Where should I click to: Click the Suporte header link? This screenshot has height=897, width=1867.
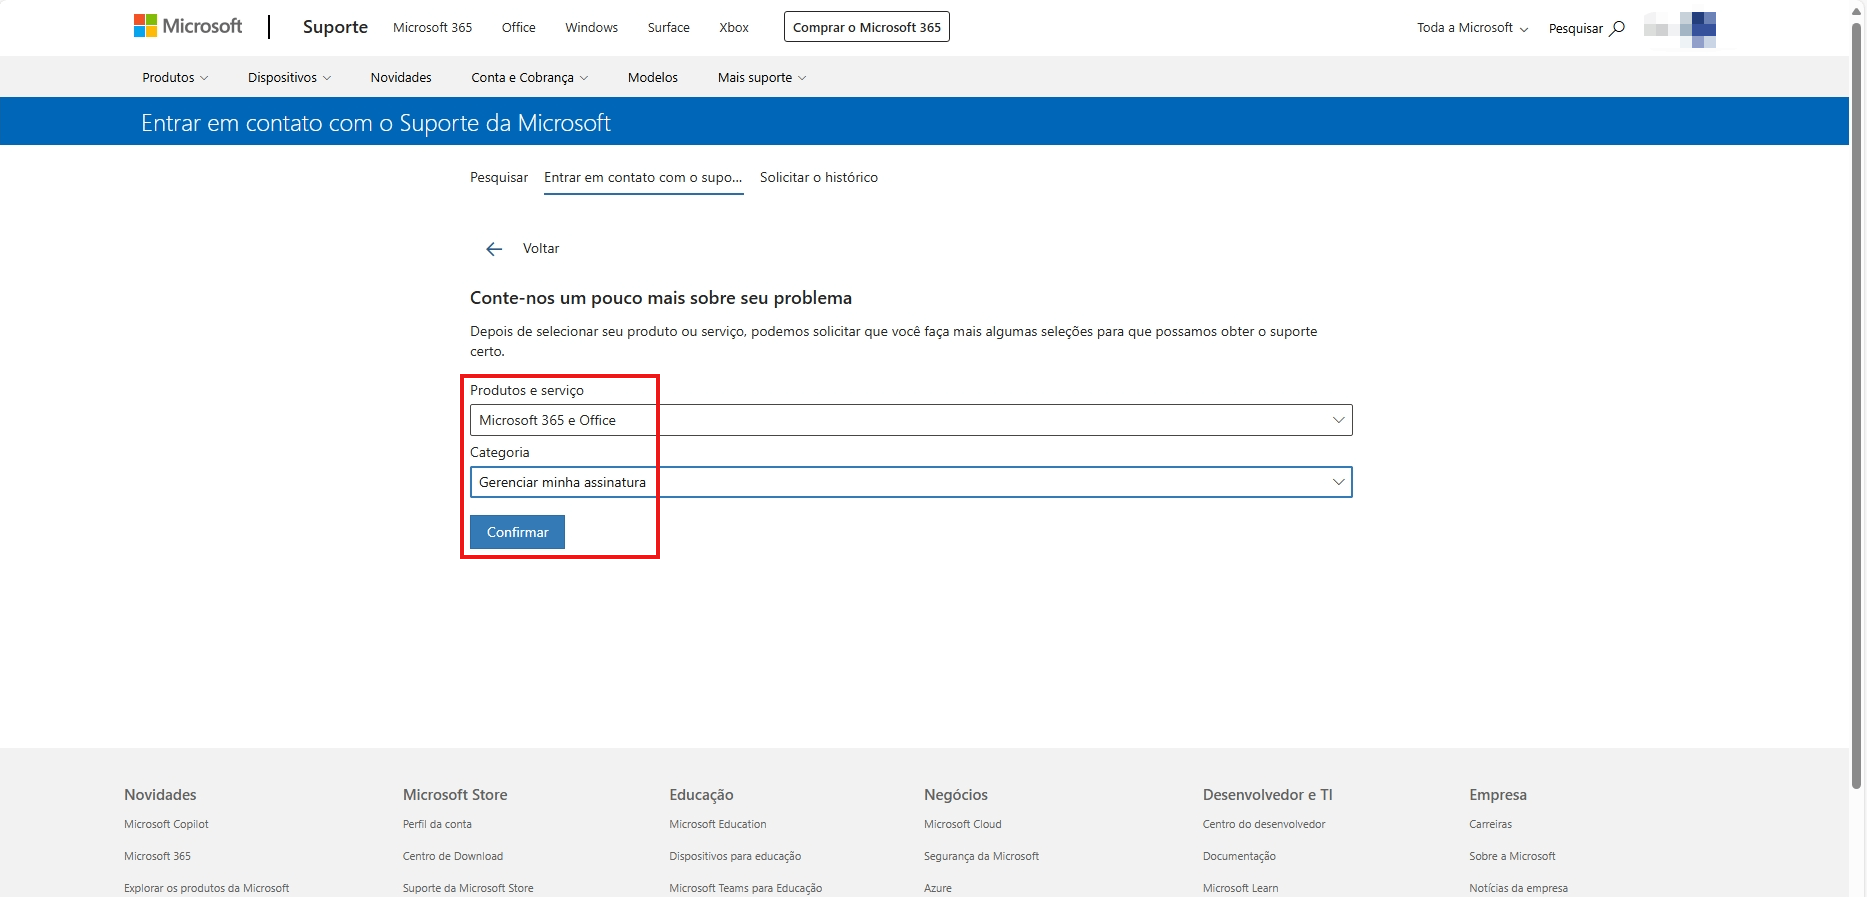tap(335, 27)
